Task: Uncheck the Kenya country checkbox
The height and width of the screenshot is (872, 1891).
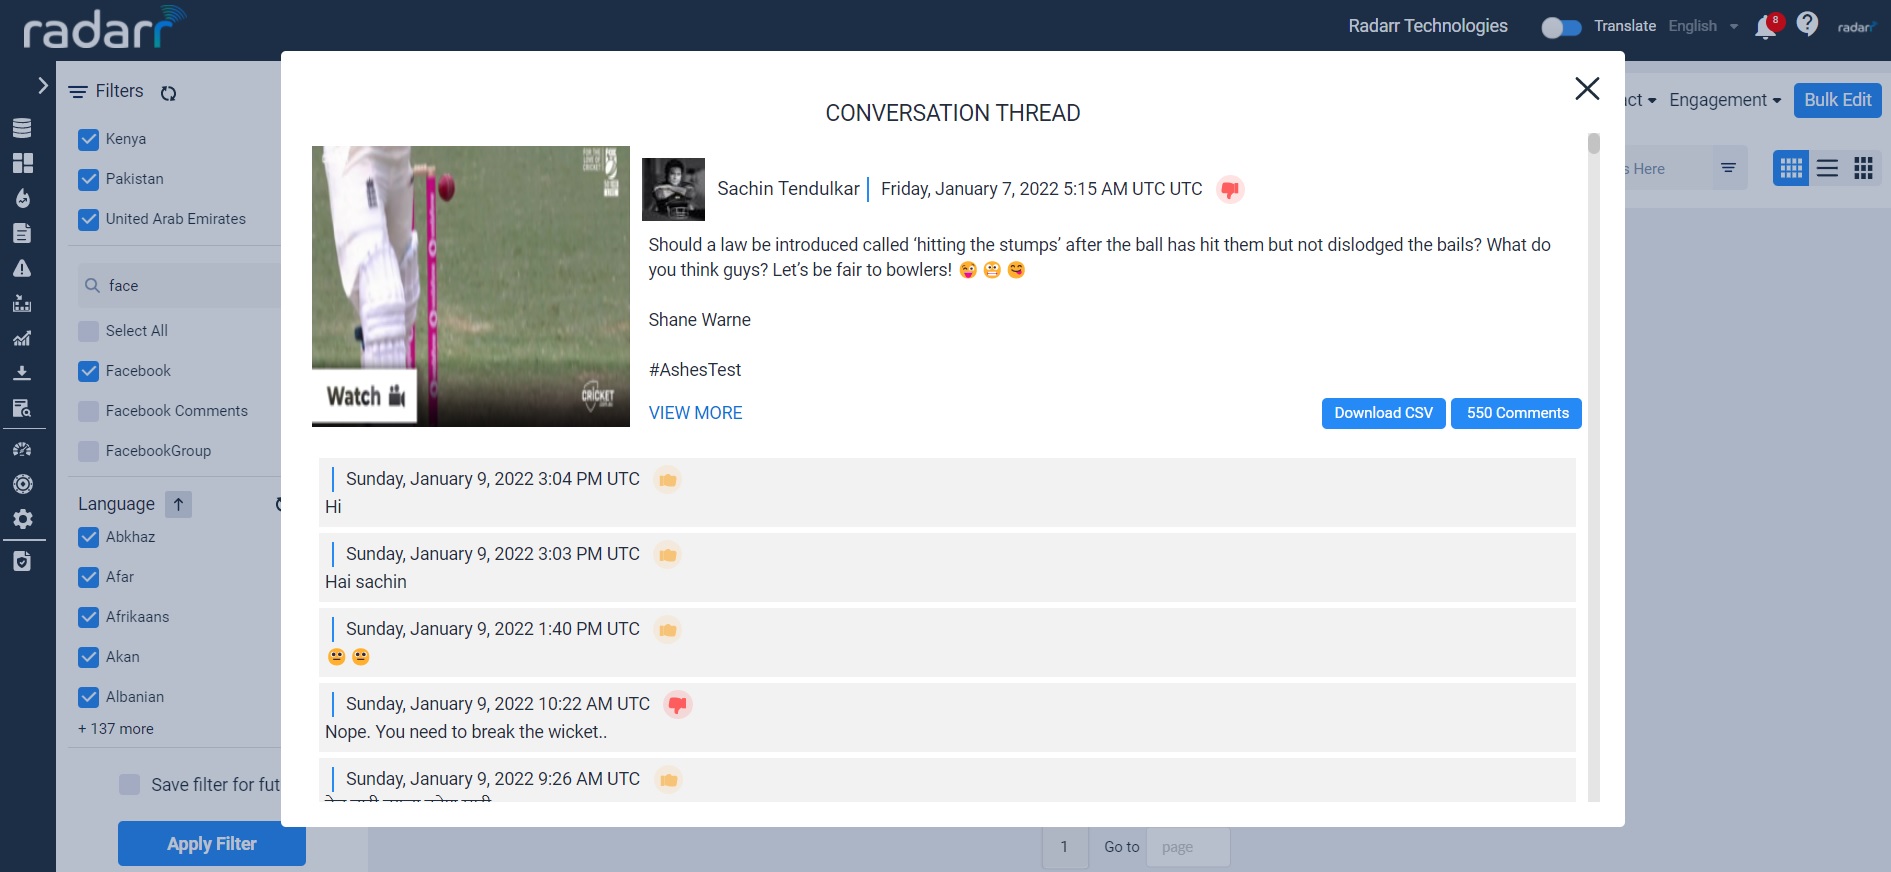Action: (x=89, y=139)
